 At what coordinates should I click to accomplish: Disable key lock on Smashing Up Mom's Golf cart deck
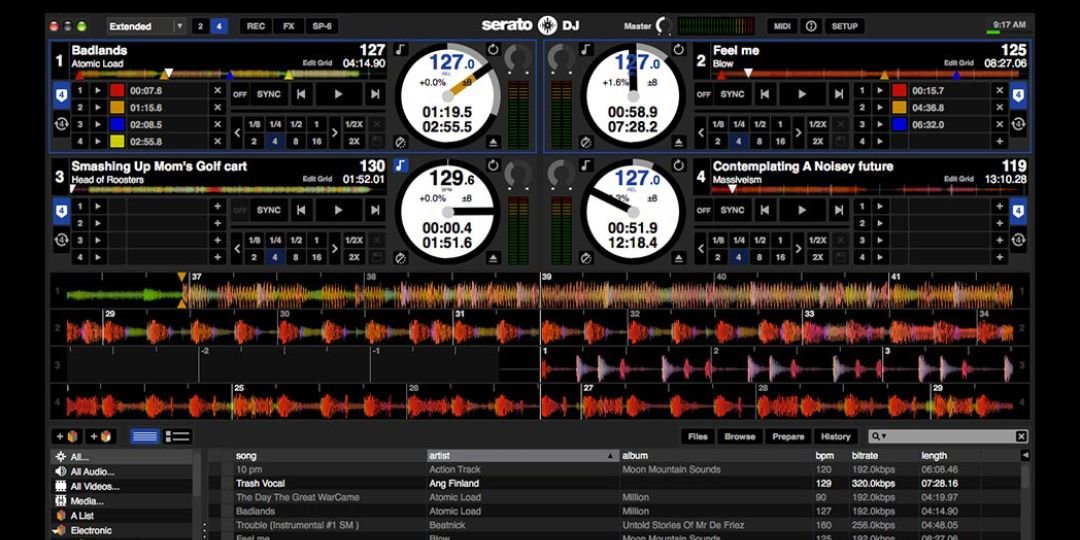tap(401, 165)
